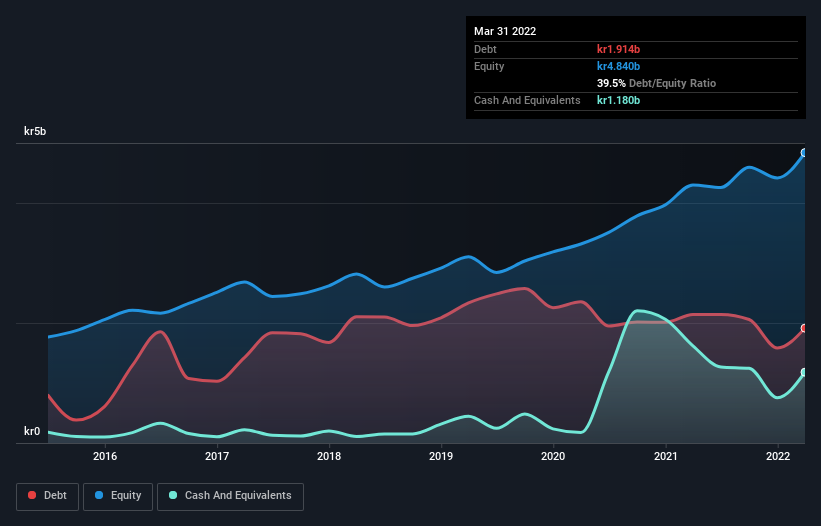The image size is (821, 526).
Task: Click the Mar 31 2022 tooltip date
Action: point(505,31)
